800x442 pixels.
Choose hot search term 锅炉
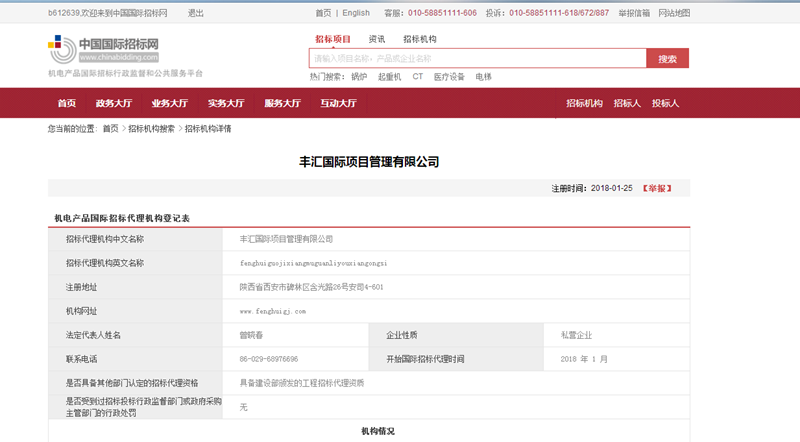[359, 77]
